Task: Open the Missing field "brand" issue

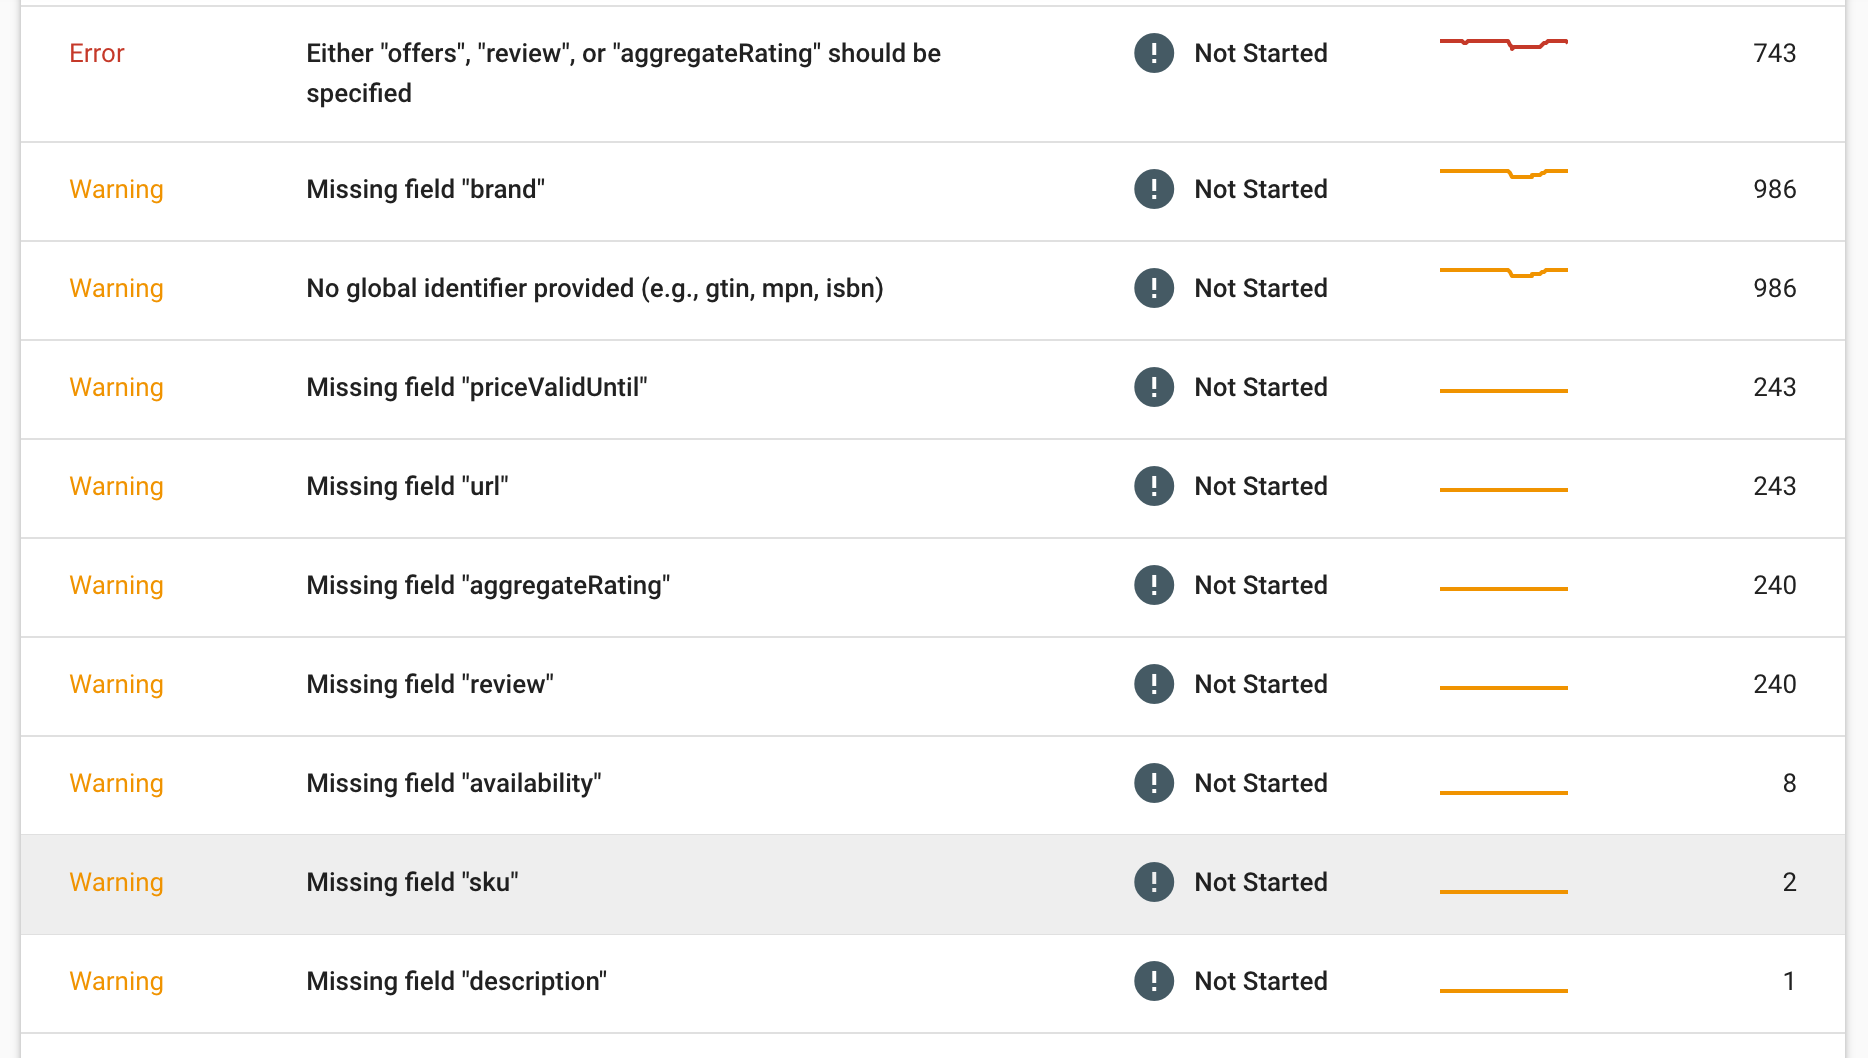Action: point(425,189)
